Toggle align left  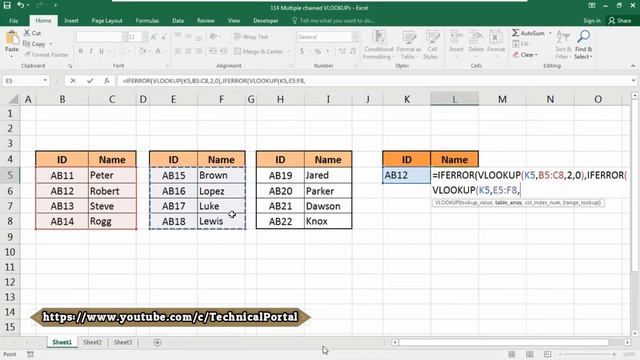tap(178, 51)
